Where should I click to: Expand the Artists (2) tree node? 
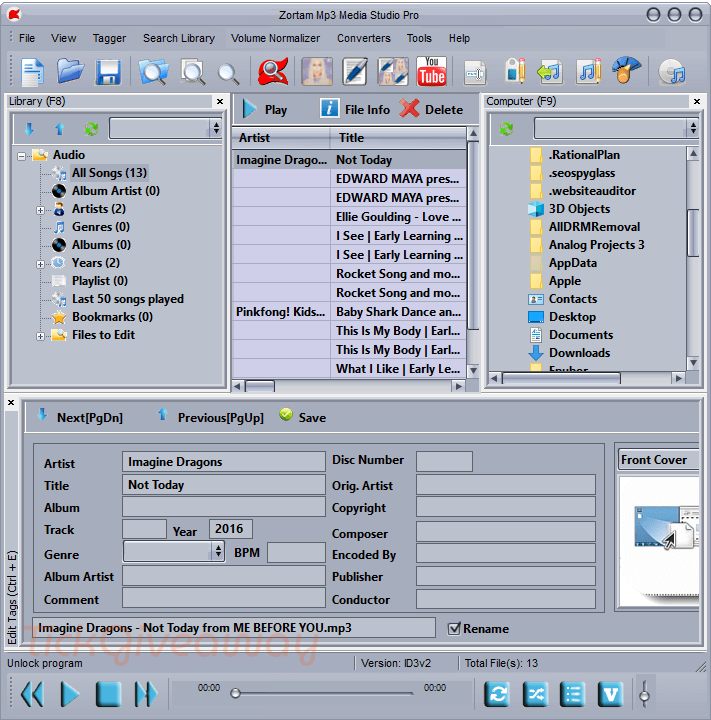pos(40,210)
